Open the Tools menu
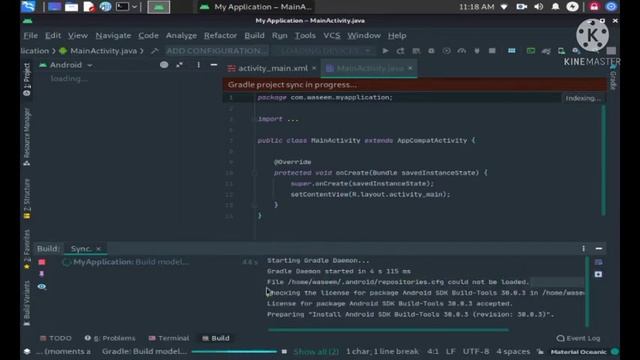This screenshot has width=640, height=360. click(305, 36)
